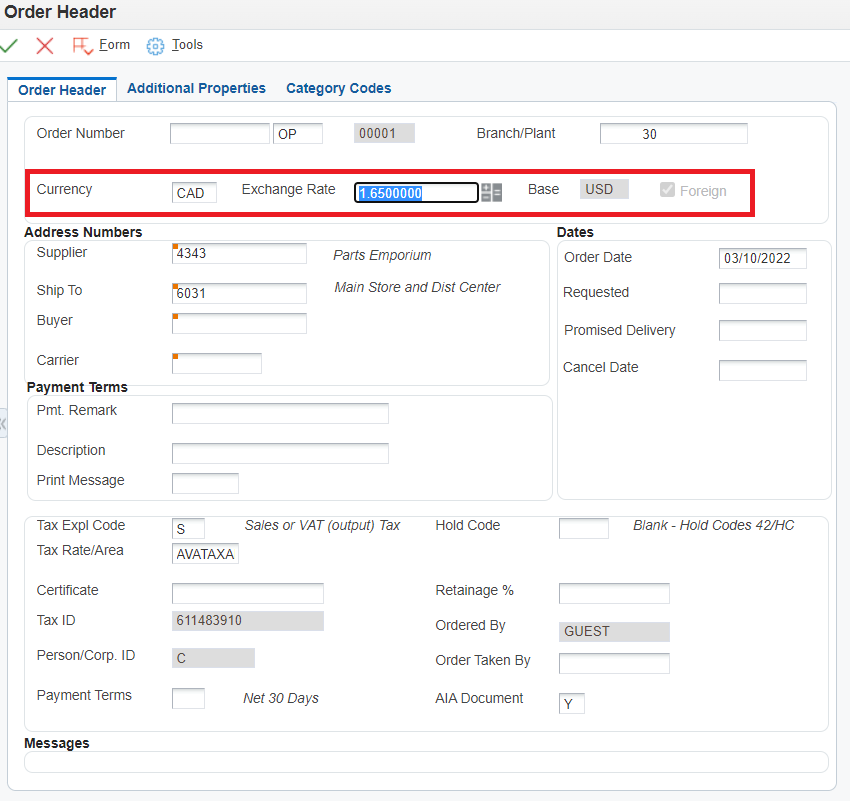Click the Tax Expl Code field S
Image resolution: width=850 pixels, height=801 pixels.
[188, 528]
